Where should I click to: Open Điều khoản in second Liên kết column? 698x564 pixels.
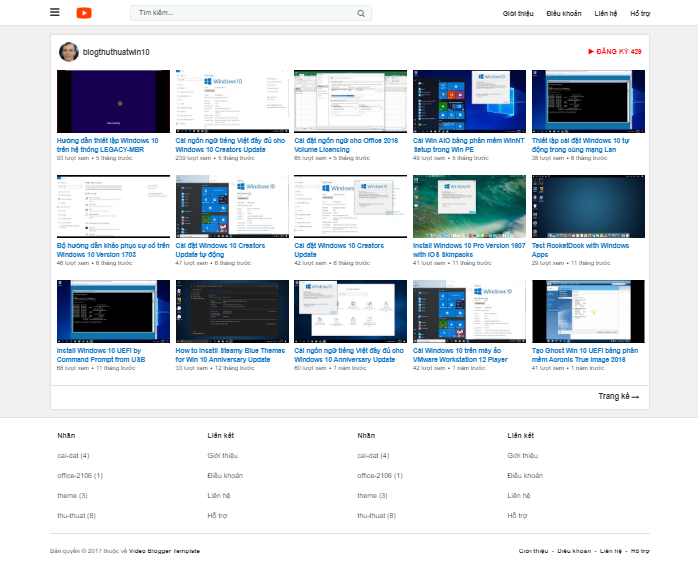525,475
